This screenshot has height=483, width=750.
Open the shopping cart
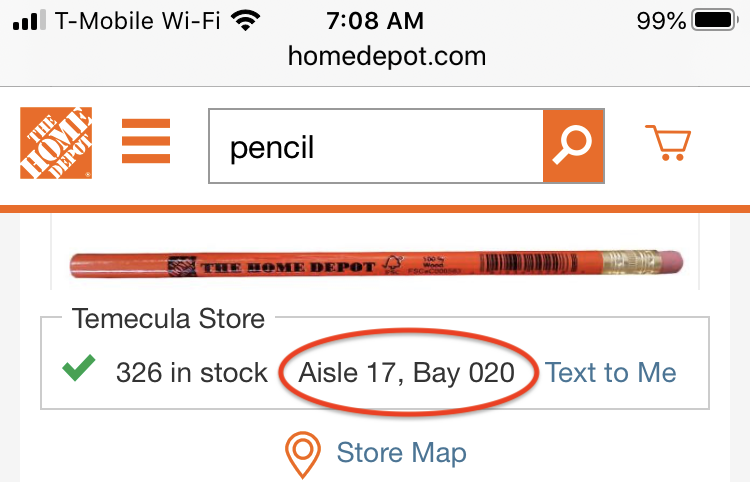[x=668, y=143]
